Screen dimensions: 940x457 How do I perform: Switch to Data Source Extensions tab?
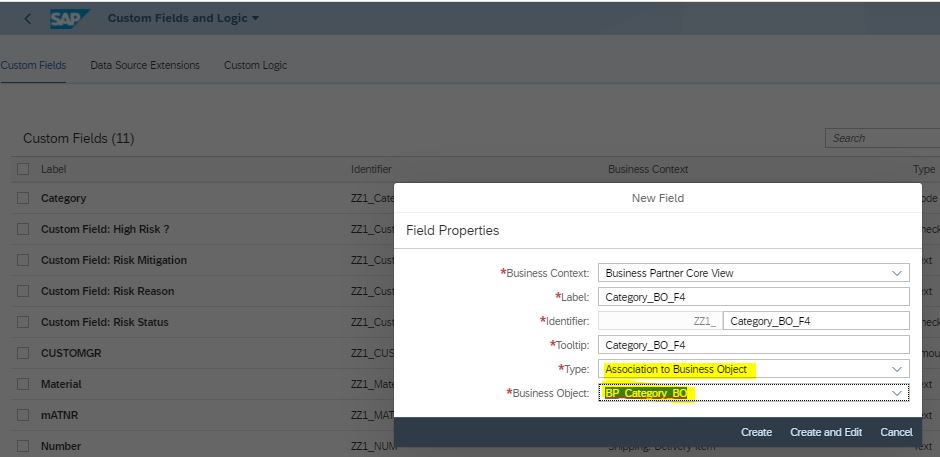[145, 65]
